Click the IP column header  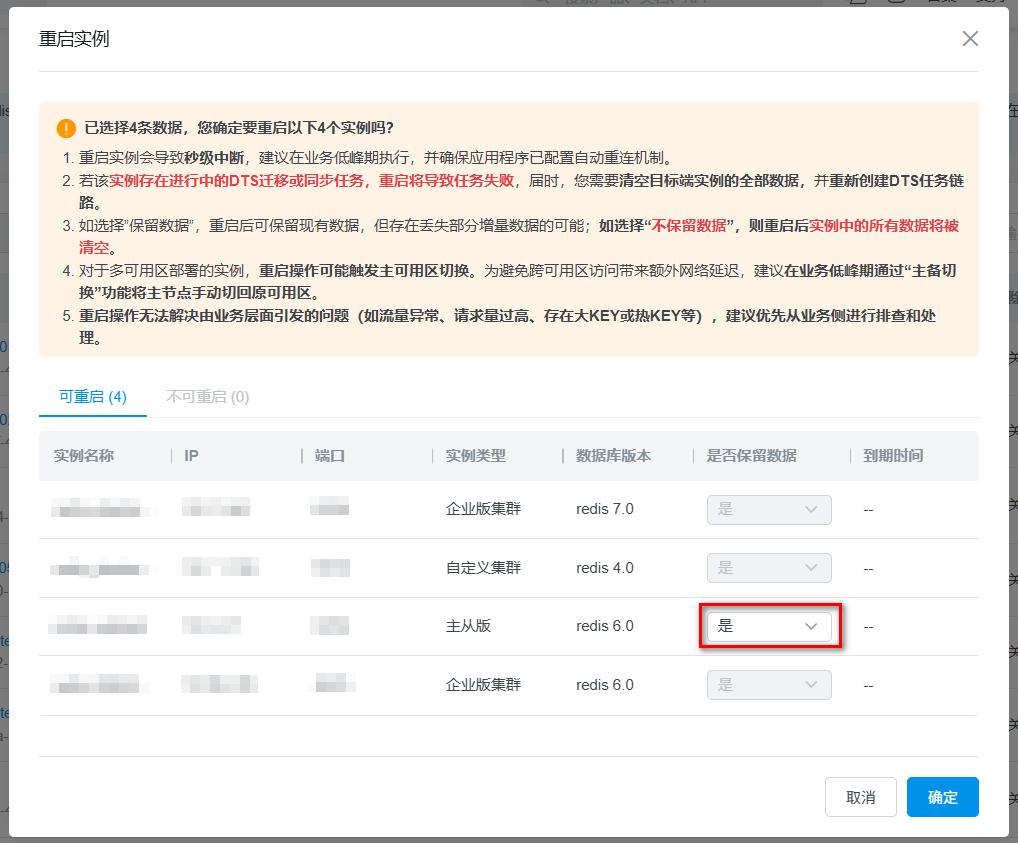[x=192, y=456]
